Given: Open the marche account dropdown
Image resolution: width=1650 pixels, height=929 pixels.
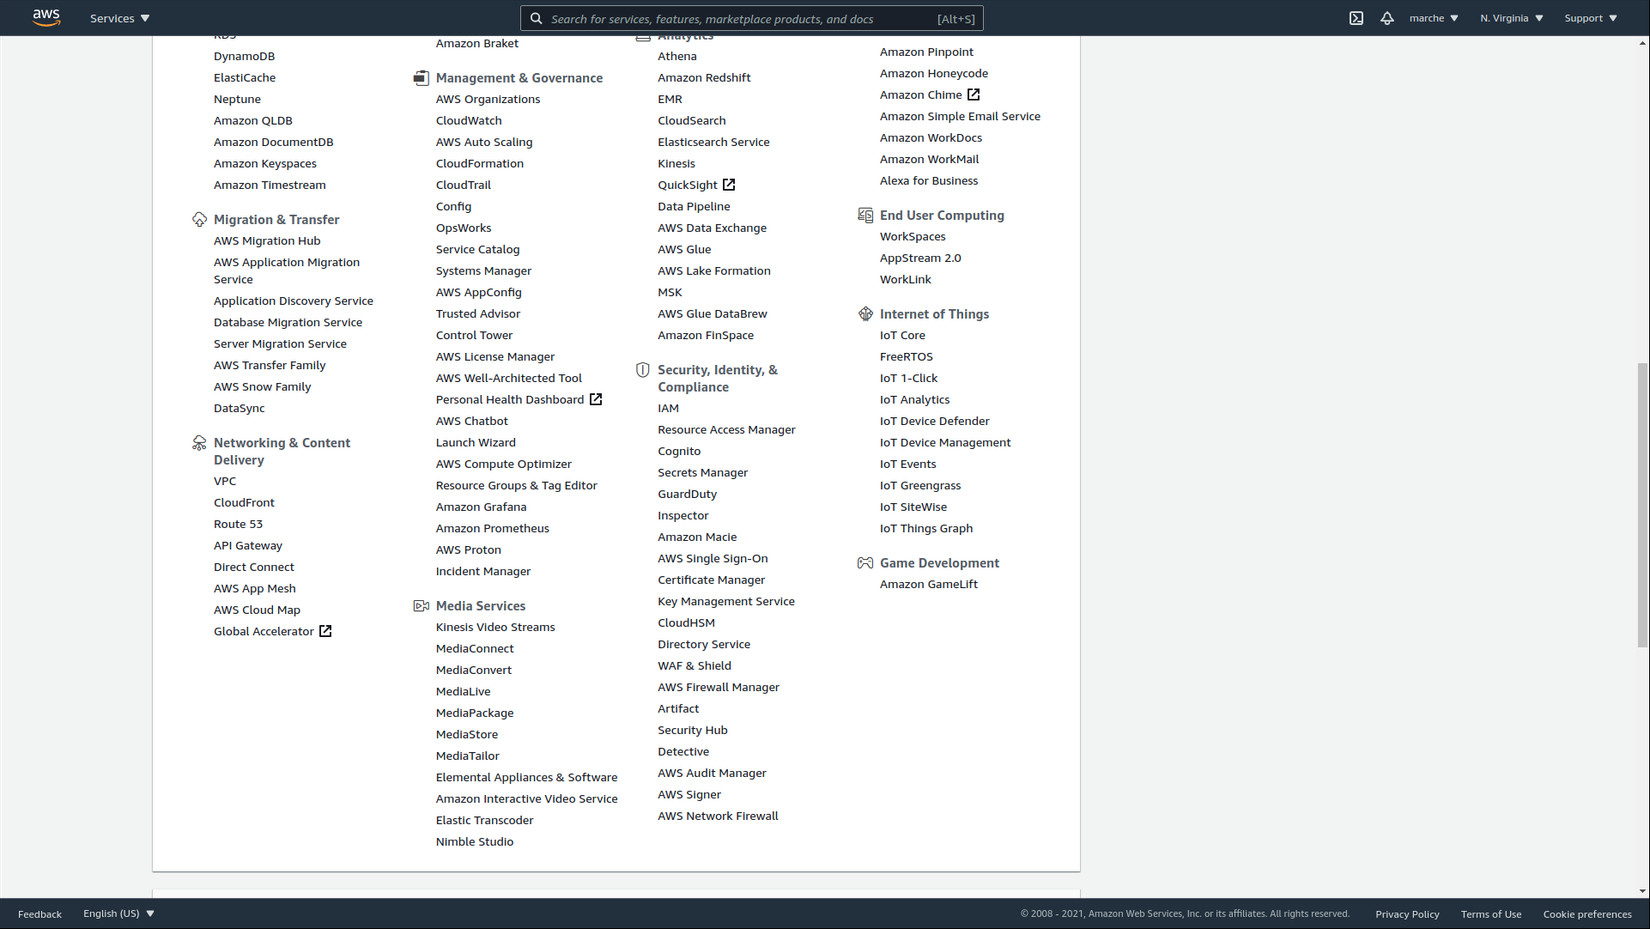Looking at the screenshot, I should click(x=1434, y=18).
